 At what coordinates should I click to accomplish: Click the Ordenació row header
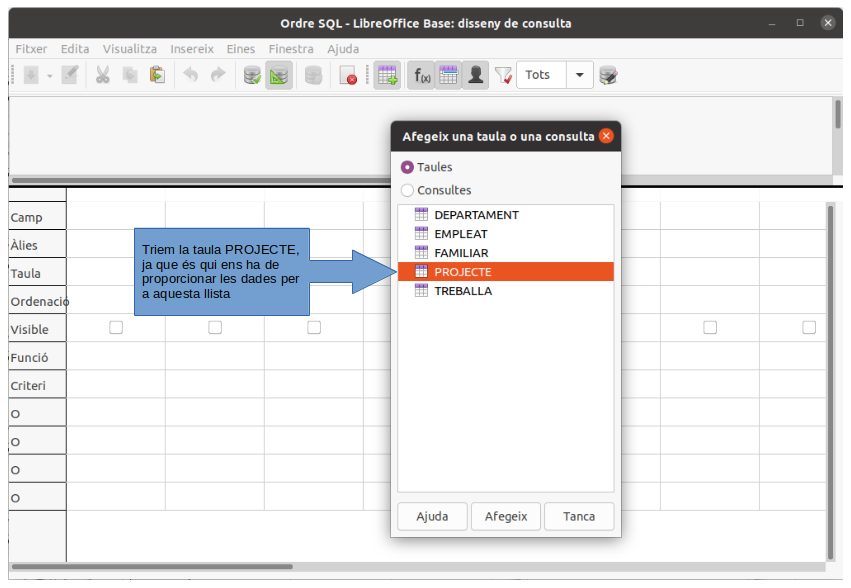point(37,301)
